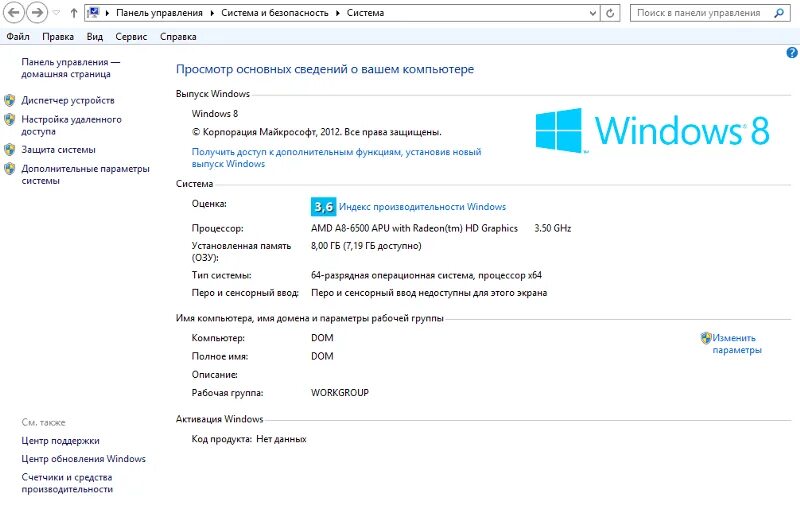Click shield icon next to Защита системы
Image resolution: width=800 pixels, height=509 pixels.
(10, 150)
